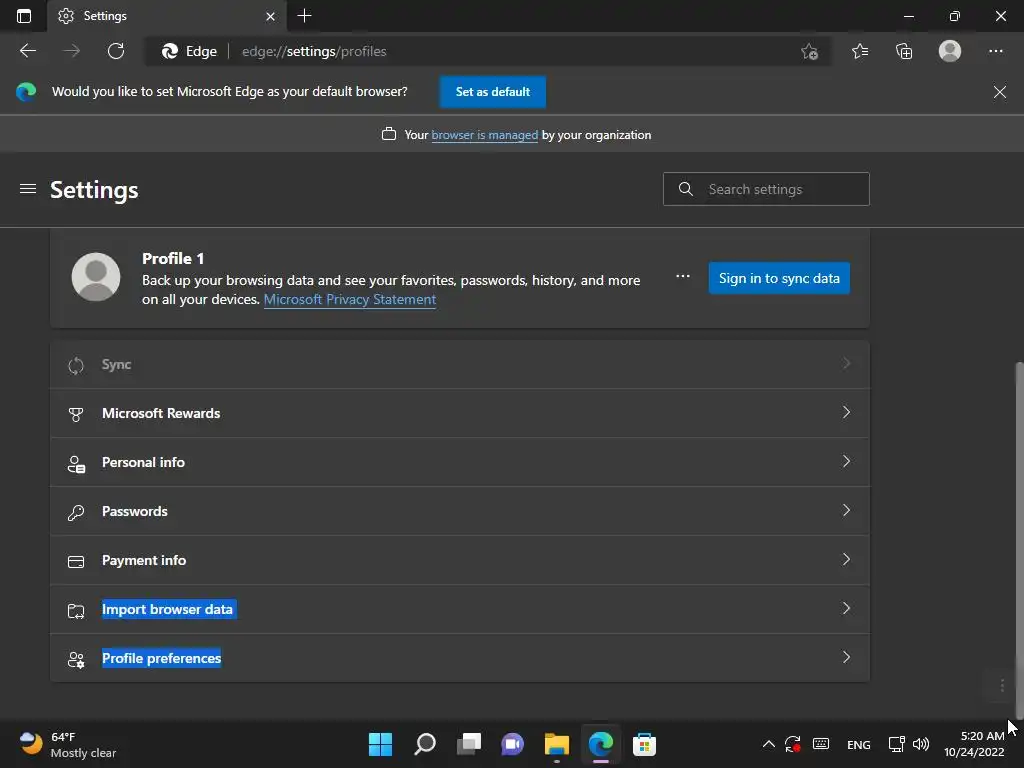Show hidden system tray icons
1024x768 pixels.
(x=769, y=744)
